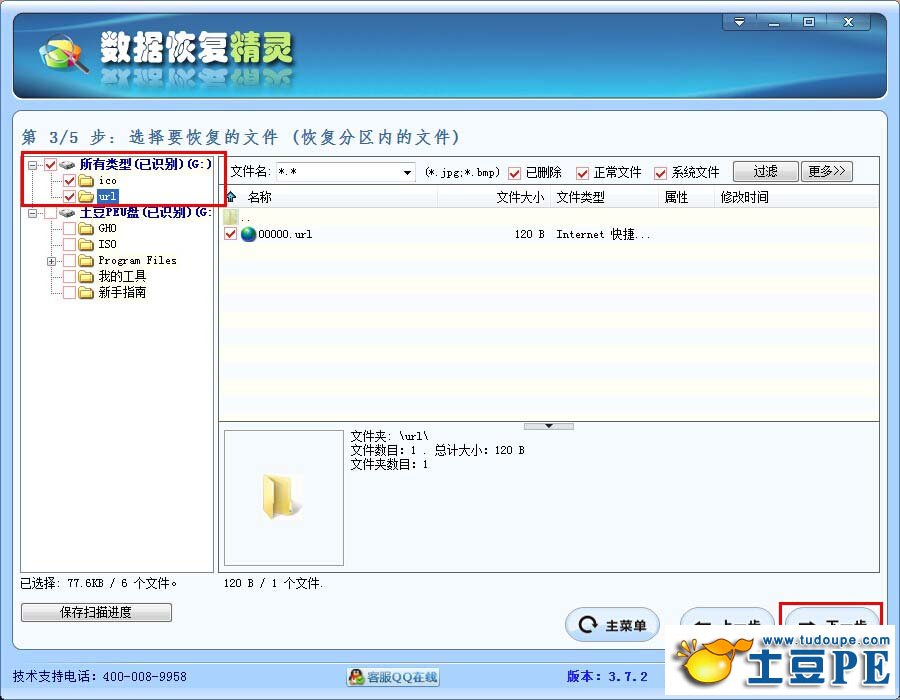
Task: Open the 文件名 pattern dropdown
Action: (x=407, y=173)
